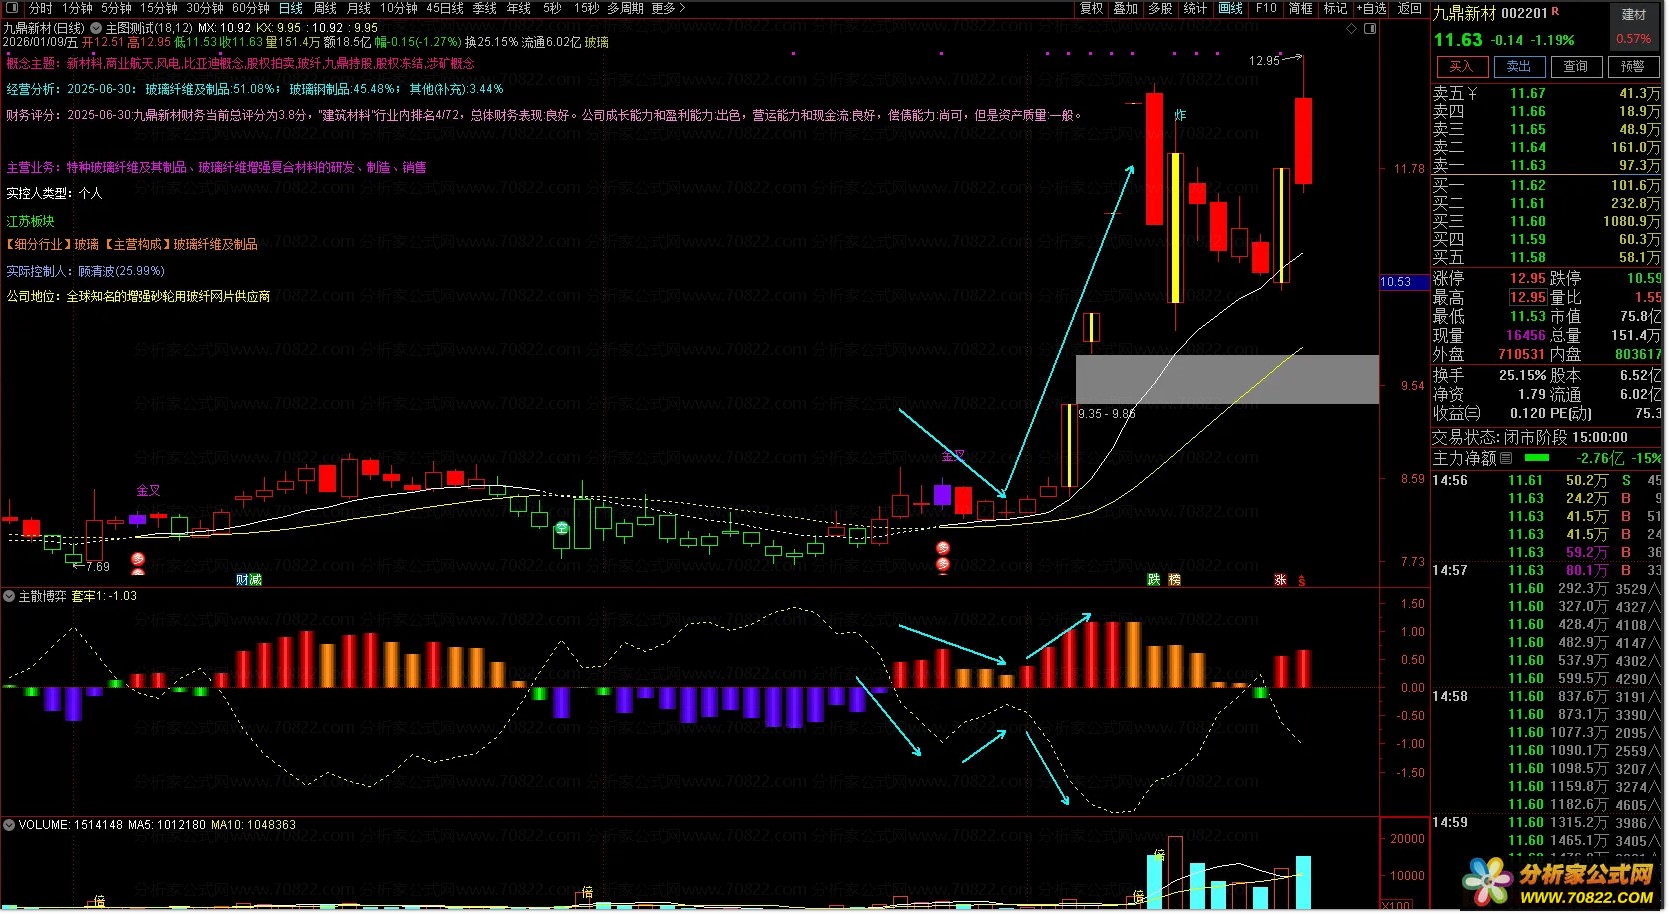Image resolution: width=1670 pixels, height=914 pixels.
Task: Click the 卖一 11.63 order row
Action: click(x=1546, y=165)
